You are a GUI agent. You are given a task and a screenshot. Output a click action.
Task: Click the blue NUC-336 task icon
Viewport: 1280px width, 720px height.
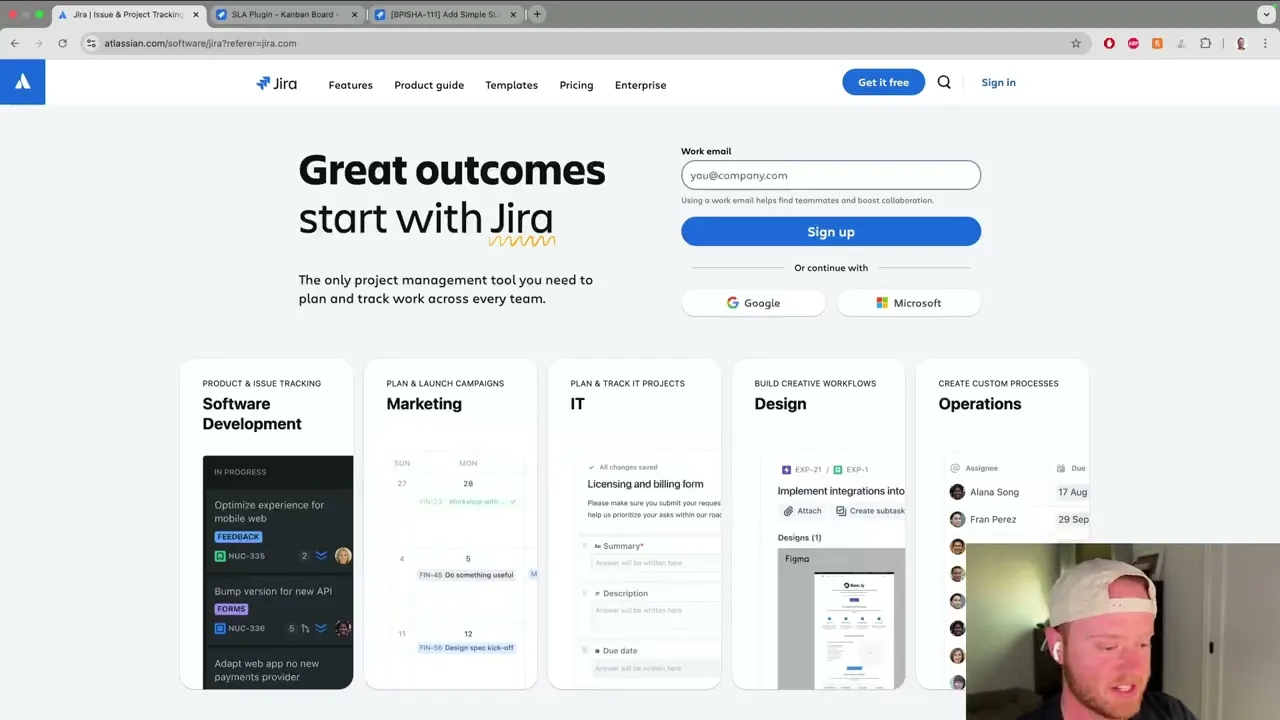pos(220,628)
